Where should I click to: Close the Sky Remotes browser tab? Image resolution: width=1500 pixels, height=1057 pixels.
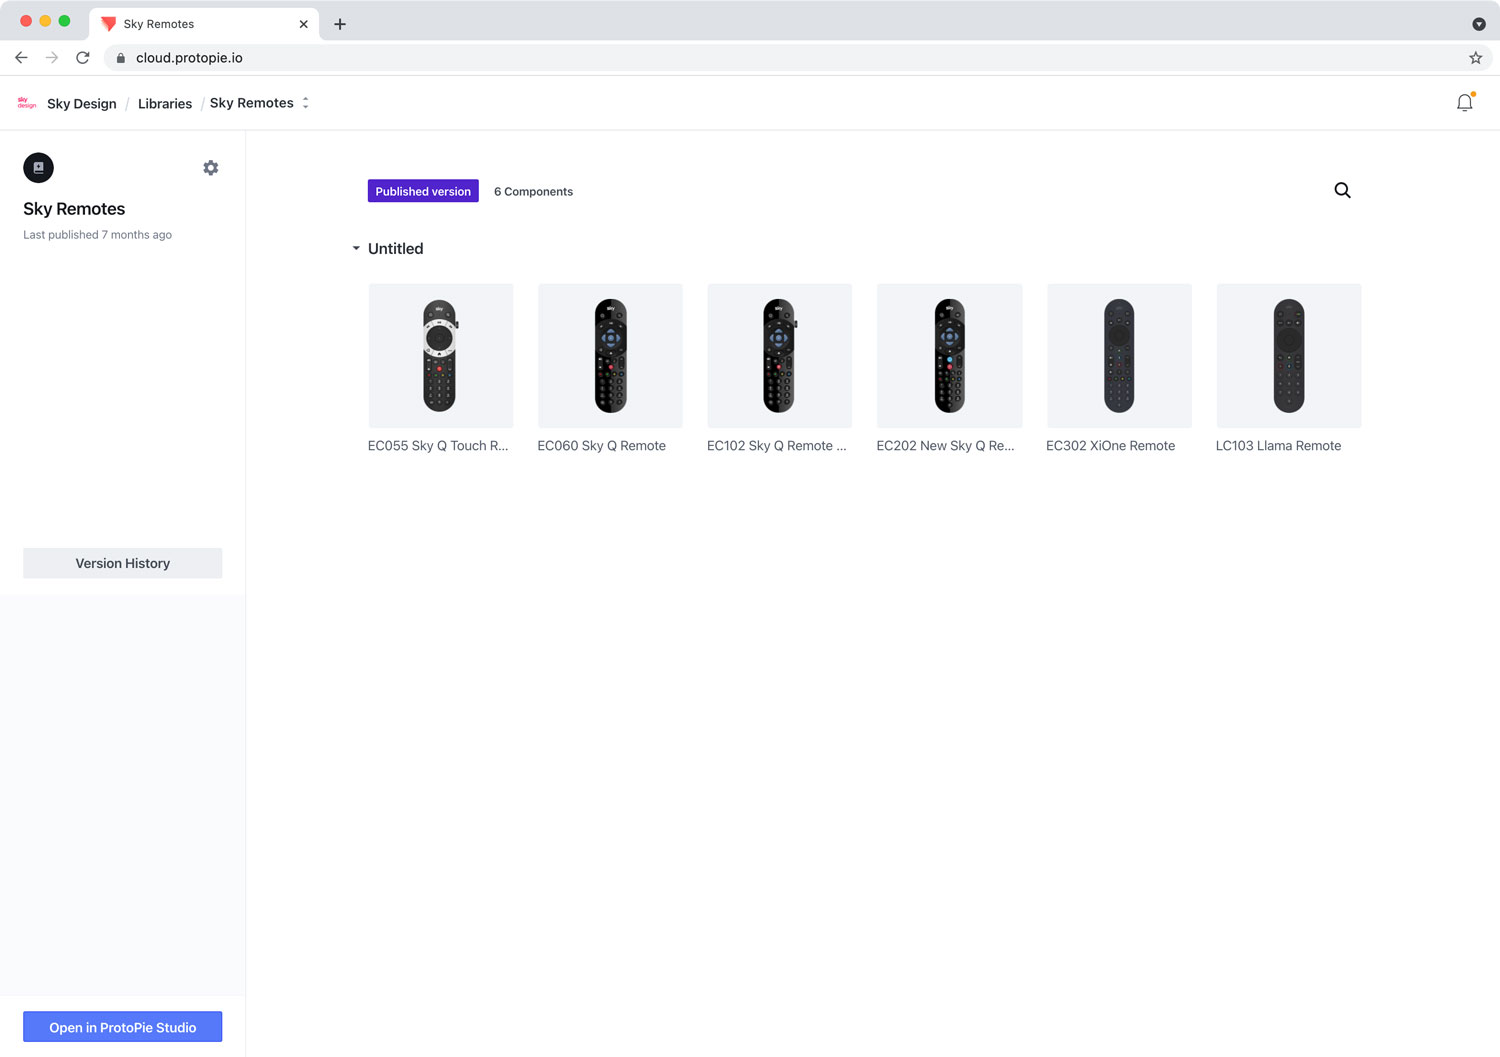click(x=303, y=24)
